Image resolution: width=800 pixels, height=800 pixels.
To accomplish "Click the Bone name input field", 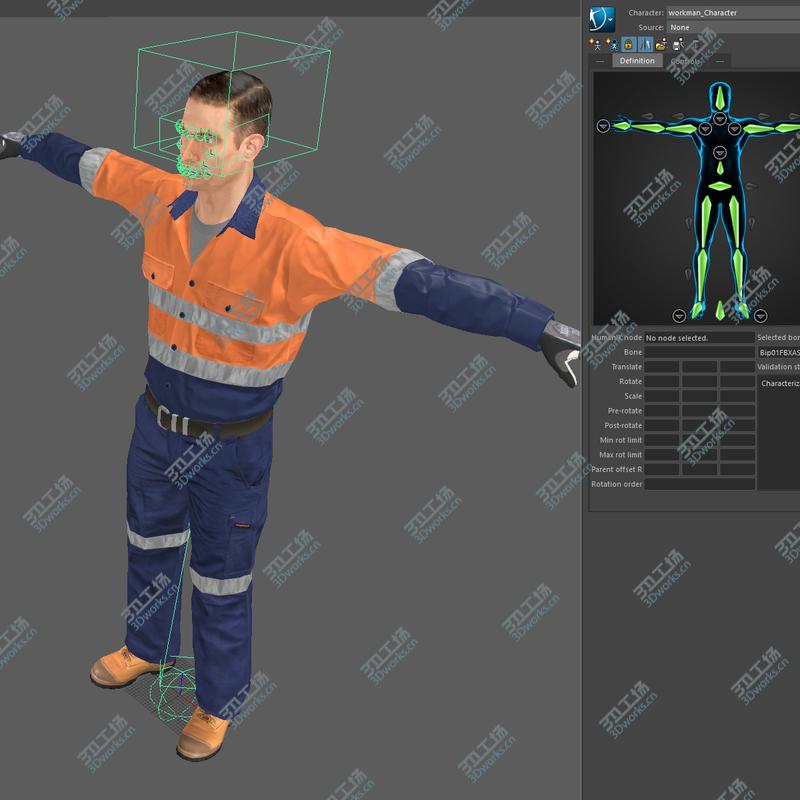I will pos(699,352).
